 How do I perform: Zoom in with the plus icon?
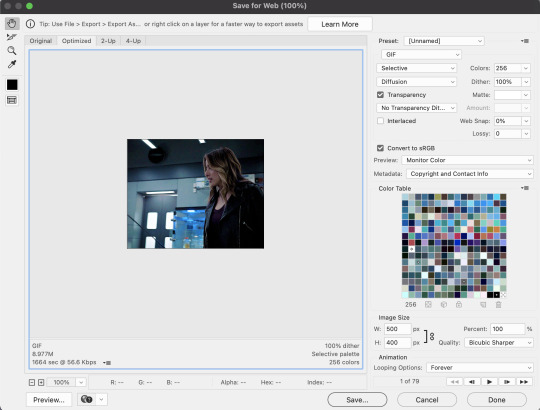point(41,382)
